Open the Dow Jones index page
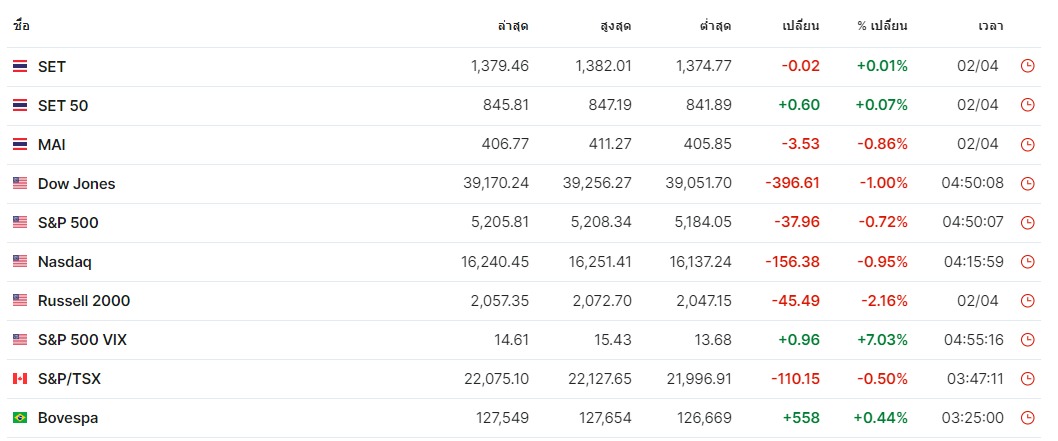This screenshot has height=441, width=1058. tap(76, 184)
